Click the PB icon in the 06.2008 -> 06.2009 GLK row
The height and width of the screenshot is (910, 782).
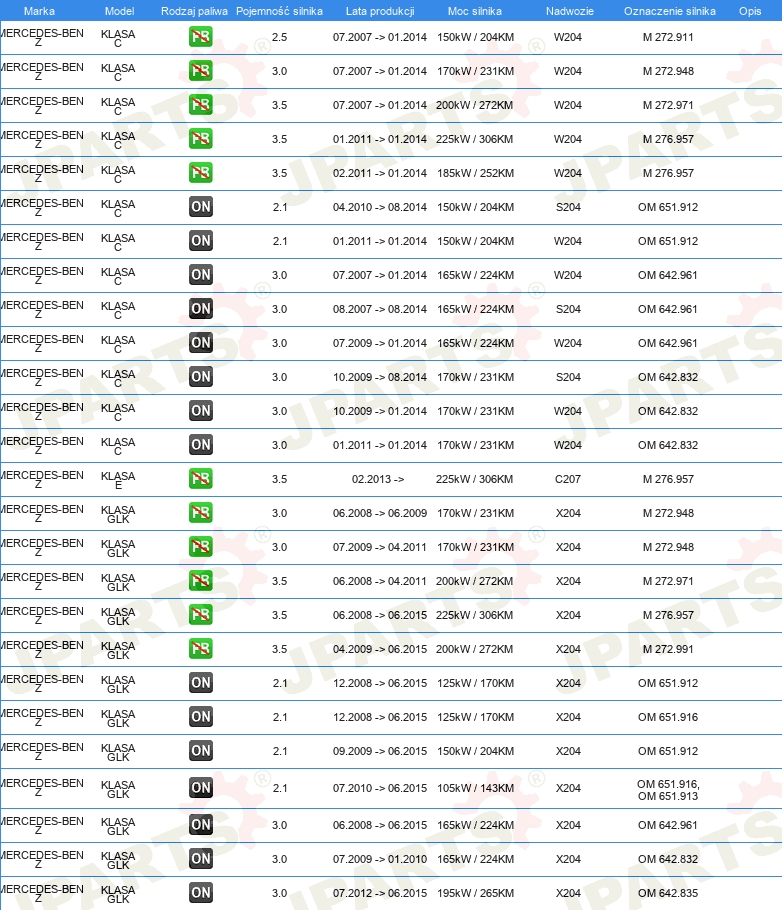click(200, 513)
